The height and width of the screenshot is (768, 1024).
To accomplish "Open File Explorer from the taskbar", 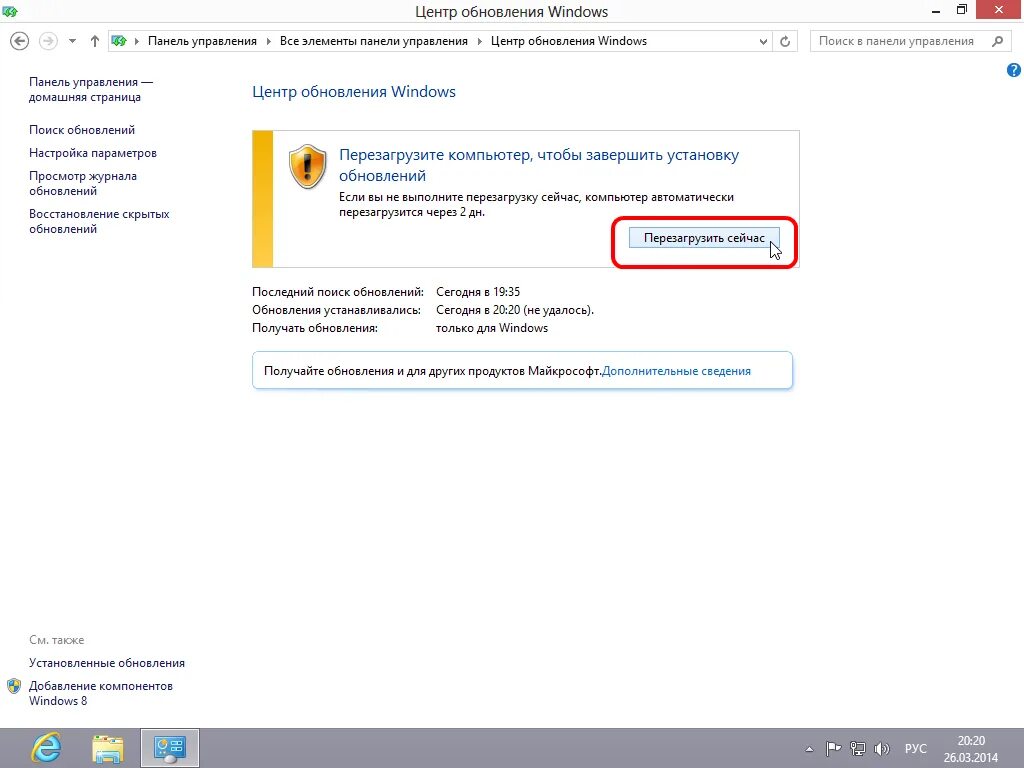I will (108, 748).
